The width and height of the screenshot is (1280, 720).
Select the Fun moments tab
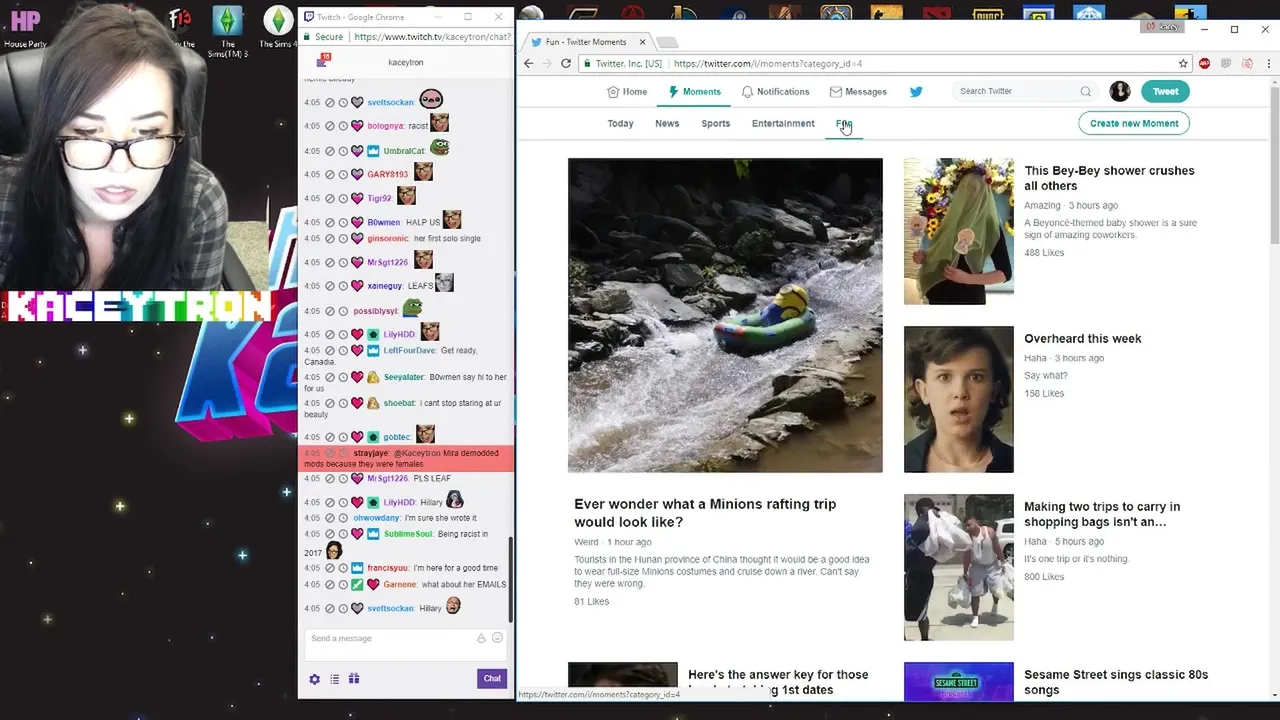click(x=844, y=124)
